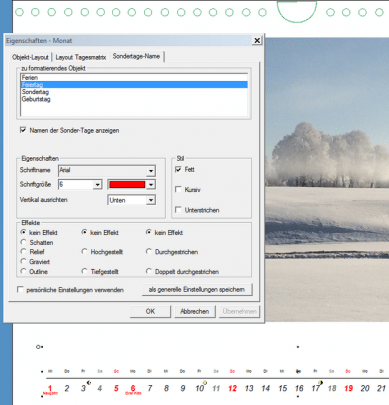
Task: Select Geburtstag in the object list
Action: [x=134, y=99]
